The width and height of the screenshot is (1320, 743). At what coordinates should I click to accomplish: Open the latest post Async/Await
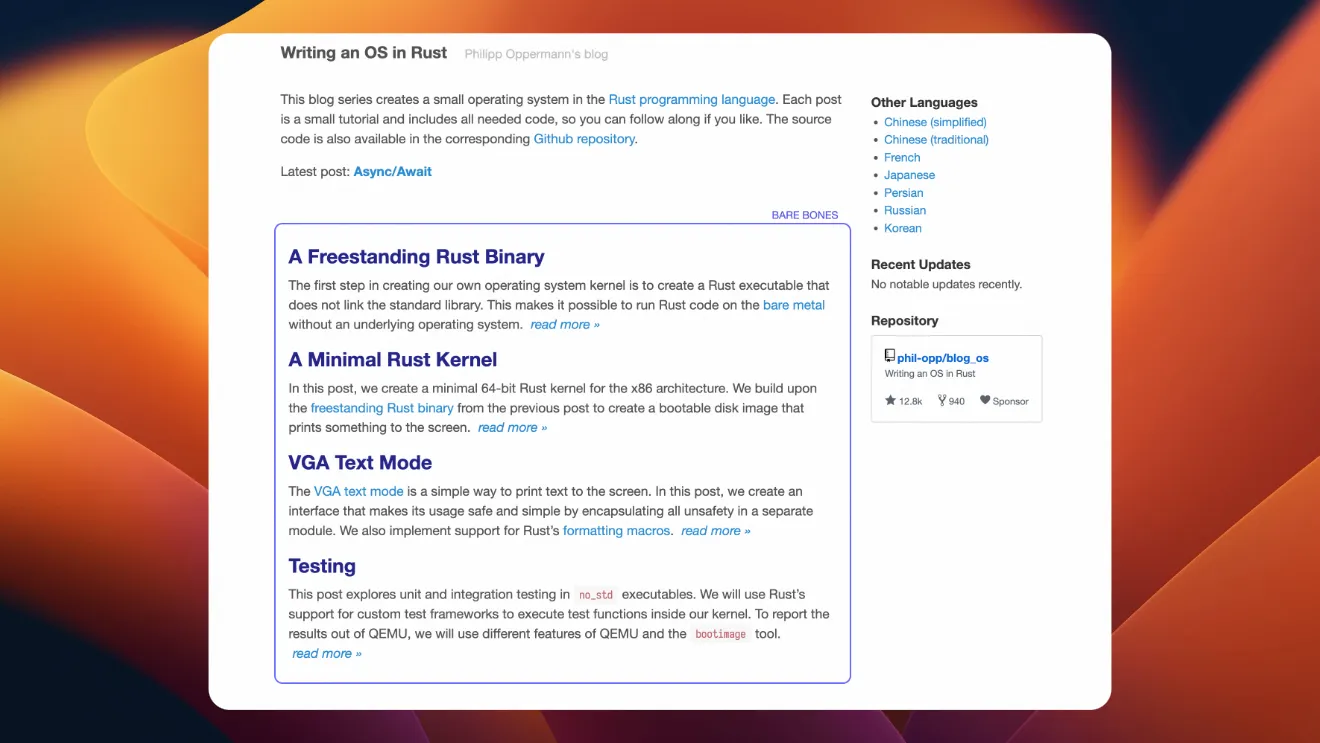pyautogui.click(x=392, y=172)
